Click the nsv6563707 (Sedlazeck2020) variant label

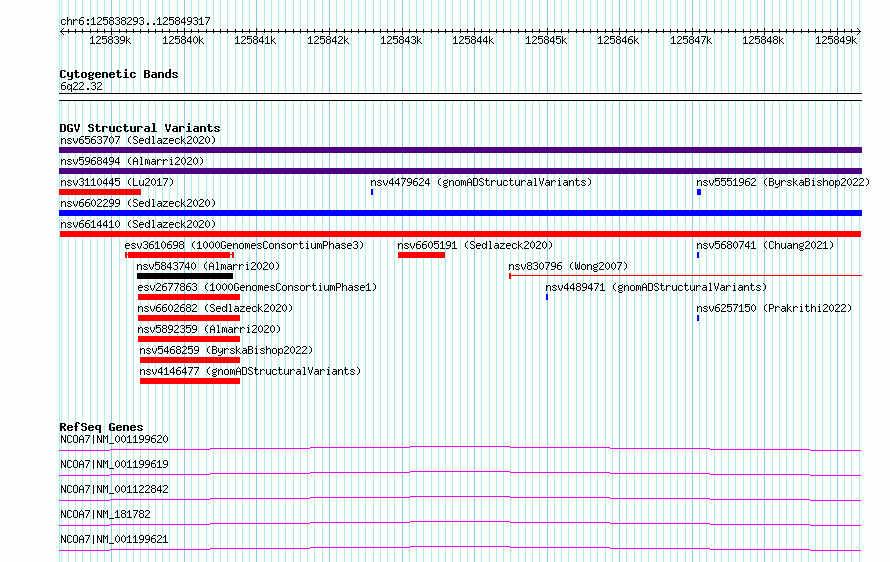click(138, 140)
